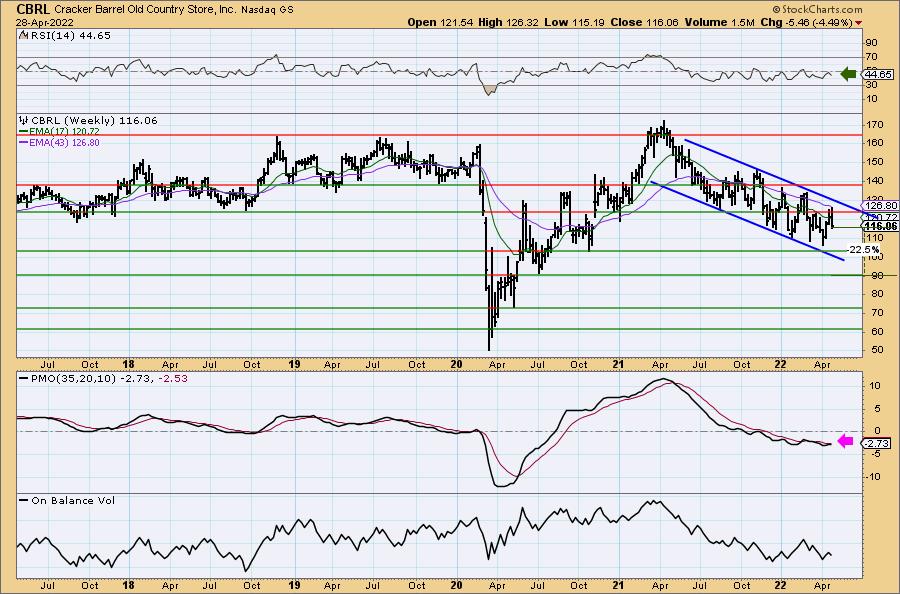Viewport: 900px width, 594px height.
Task: Click the Chg -5.46 (-4.49%) value
Action: pyautogui.click(x=806, y=22)
